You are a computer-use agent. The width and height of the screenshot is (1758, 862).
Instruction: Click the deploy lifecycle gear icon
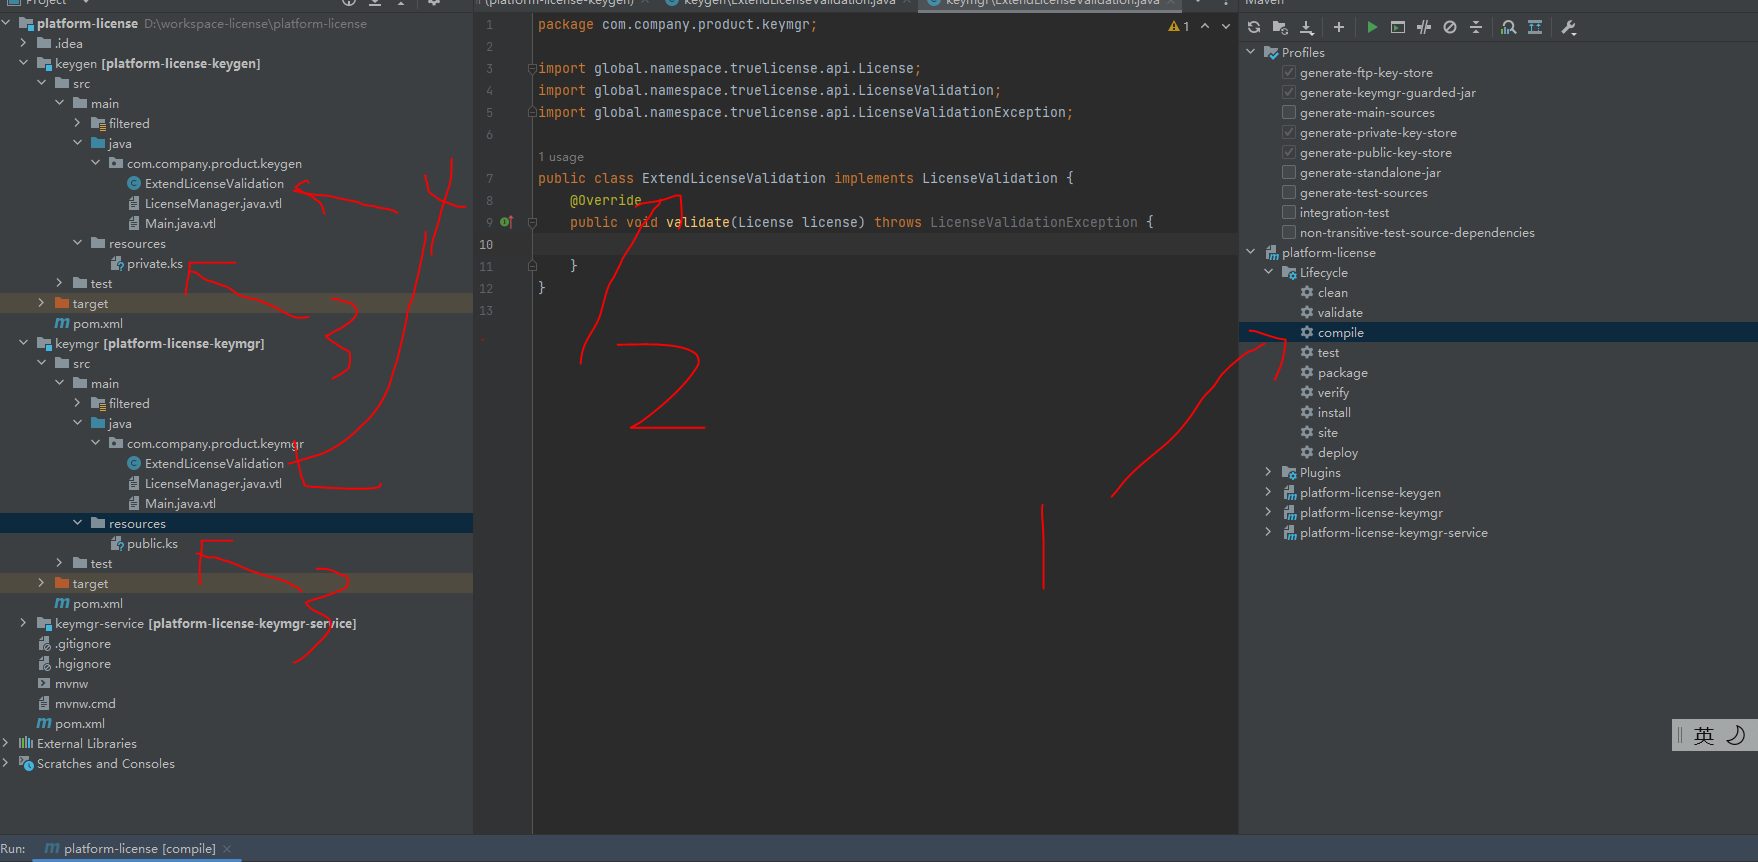(x=1307, y=452)
